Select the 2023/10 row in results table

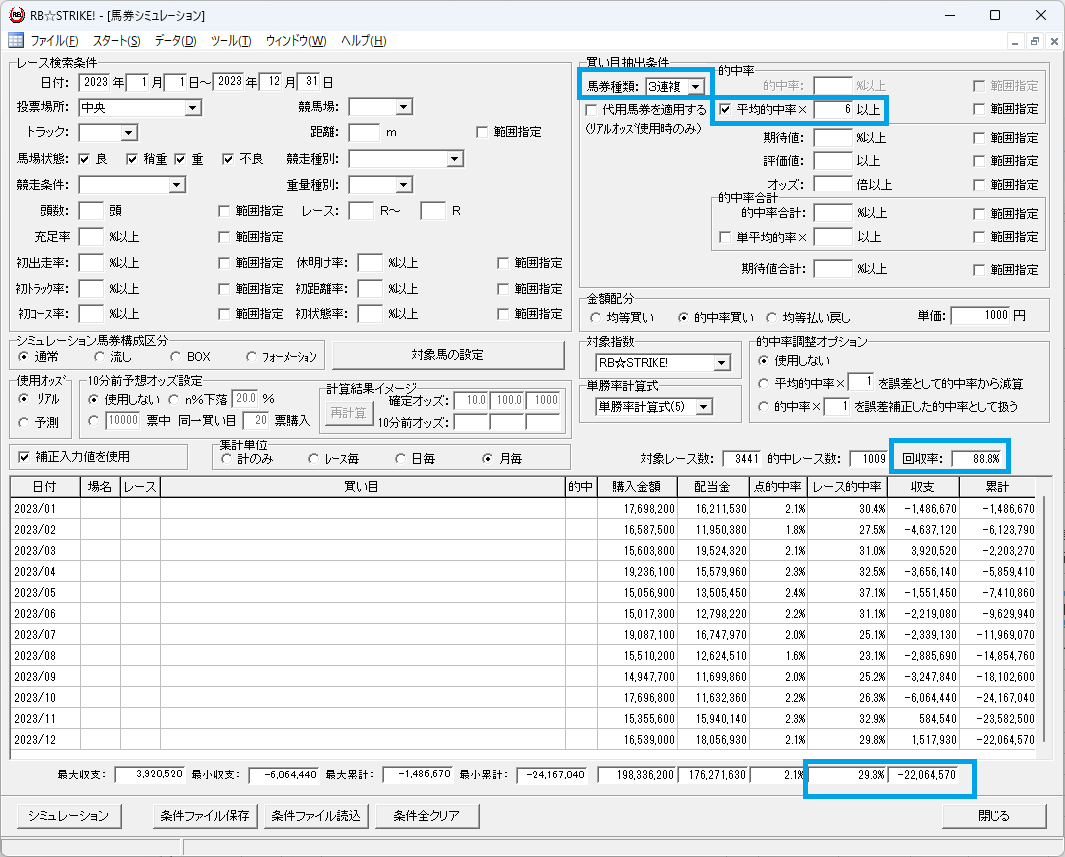(523, 697)
